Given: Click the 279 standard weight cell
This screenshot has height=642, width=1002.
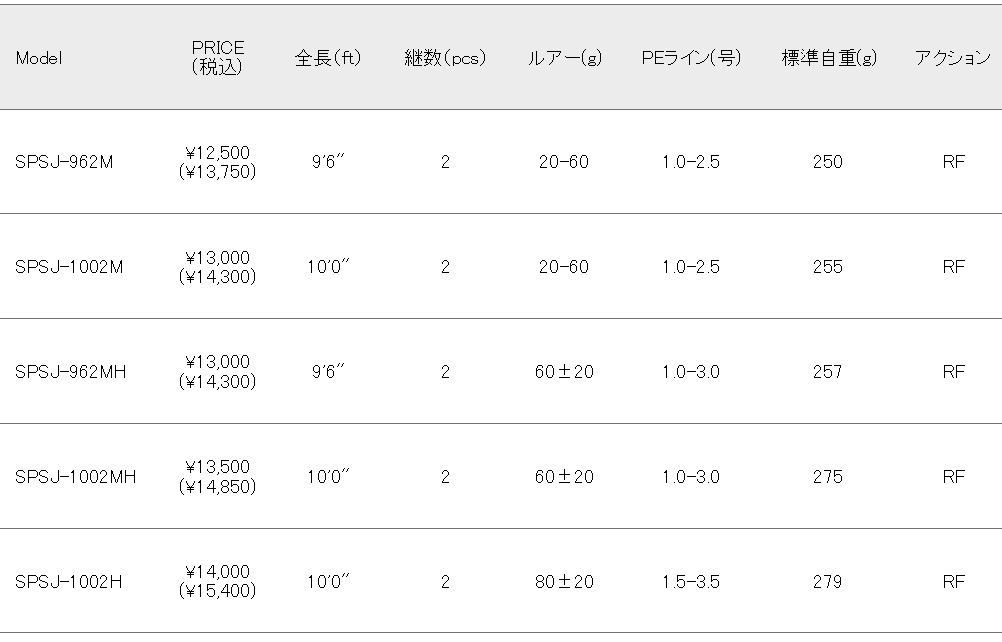Looking at the screenshot, I should 828,582.
